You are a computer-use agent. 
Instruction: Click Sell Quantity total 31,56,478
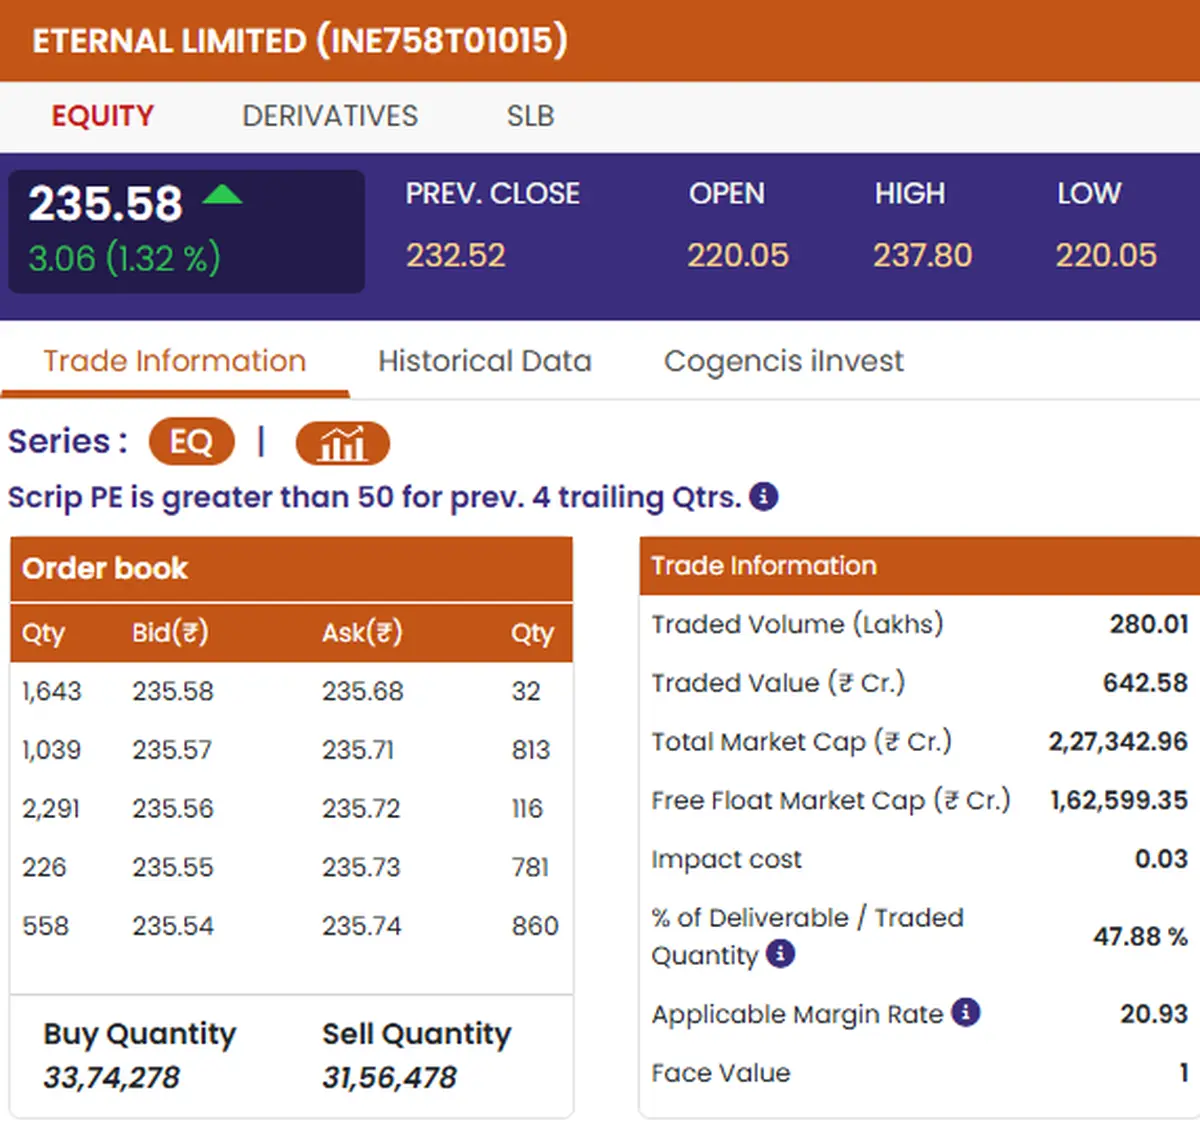click(x=389, y=1077)
